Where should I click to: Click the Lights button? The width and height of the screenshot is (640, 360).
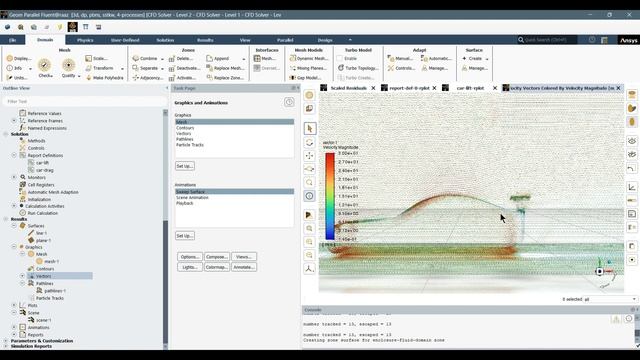click(x=190, y=267)
